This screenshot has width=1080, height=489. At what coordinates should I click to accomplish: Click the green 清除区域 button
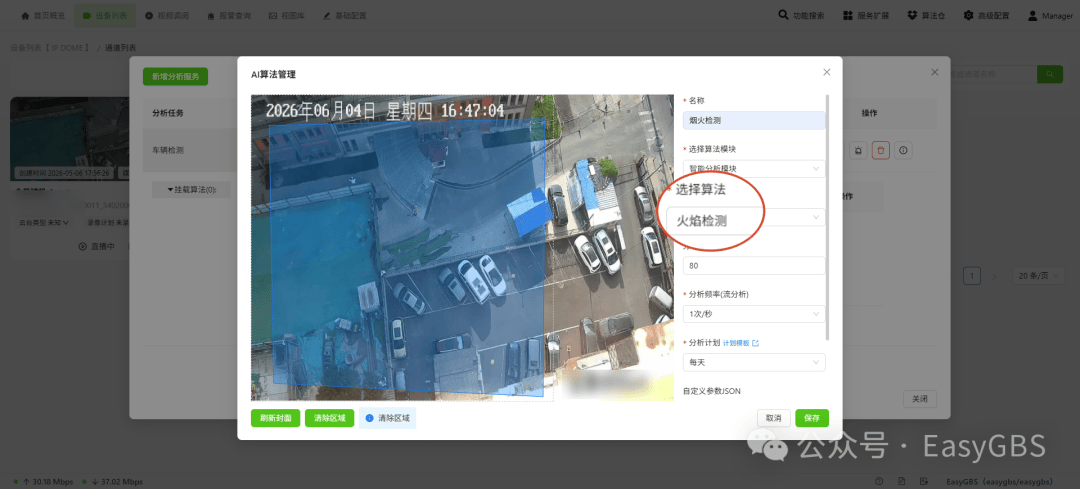[329, 418]
